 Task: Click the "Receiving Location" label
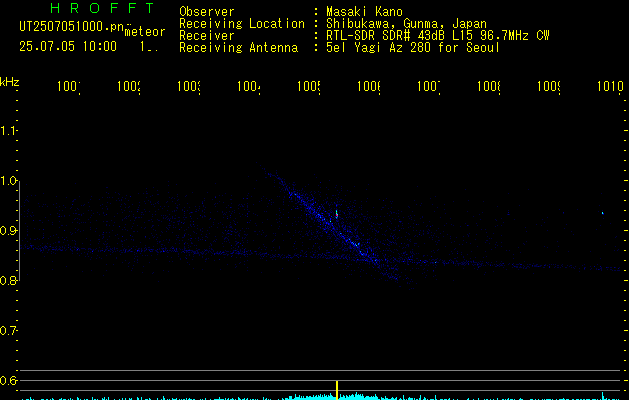coord(242,24)
